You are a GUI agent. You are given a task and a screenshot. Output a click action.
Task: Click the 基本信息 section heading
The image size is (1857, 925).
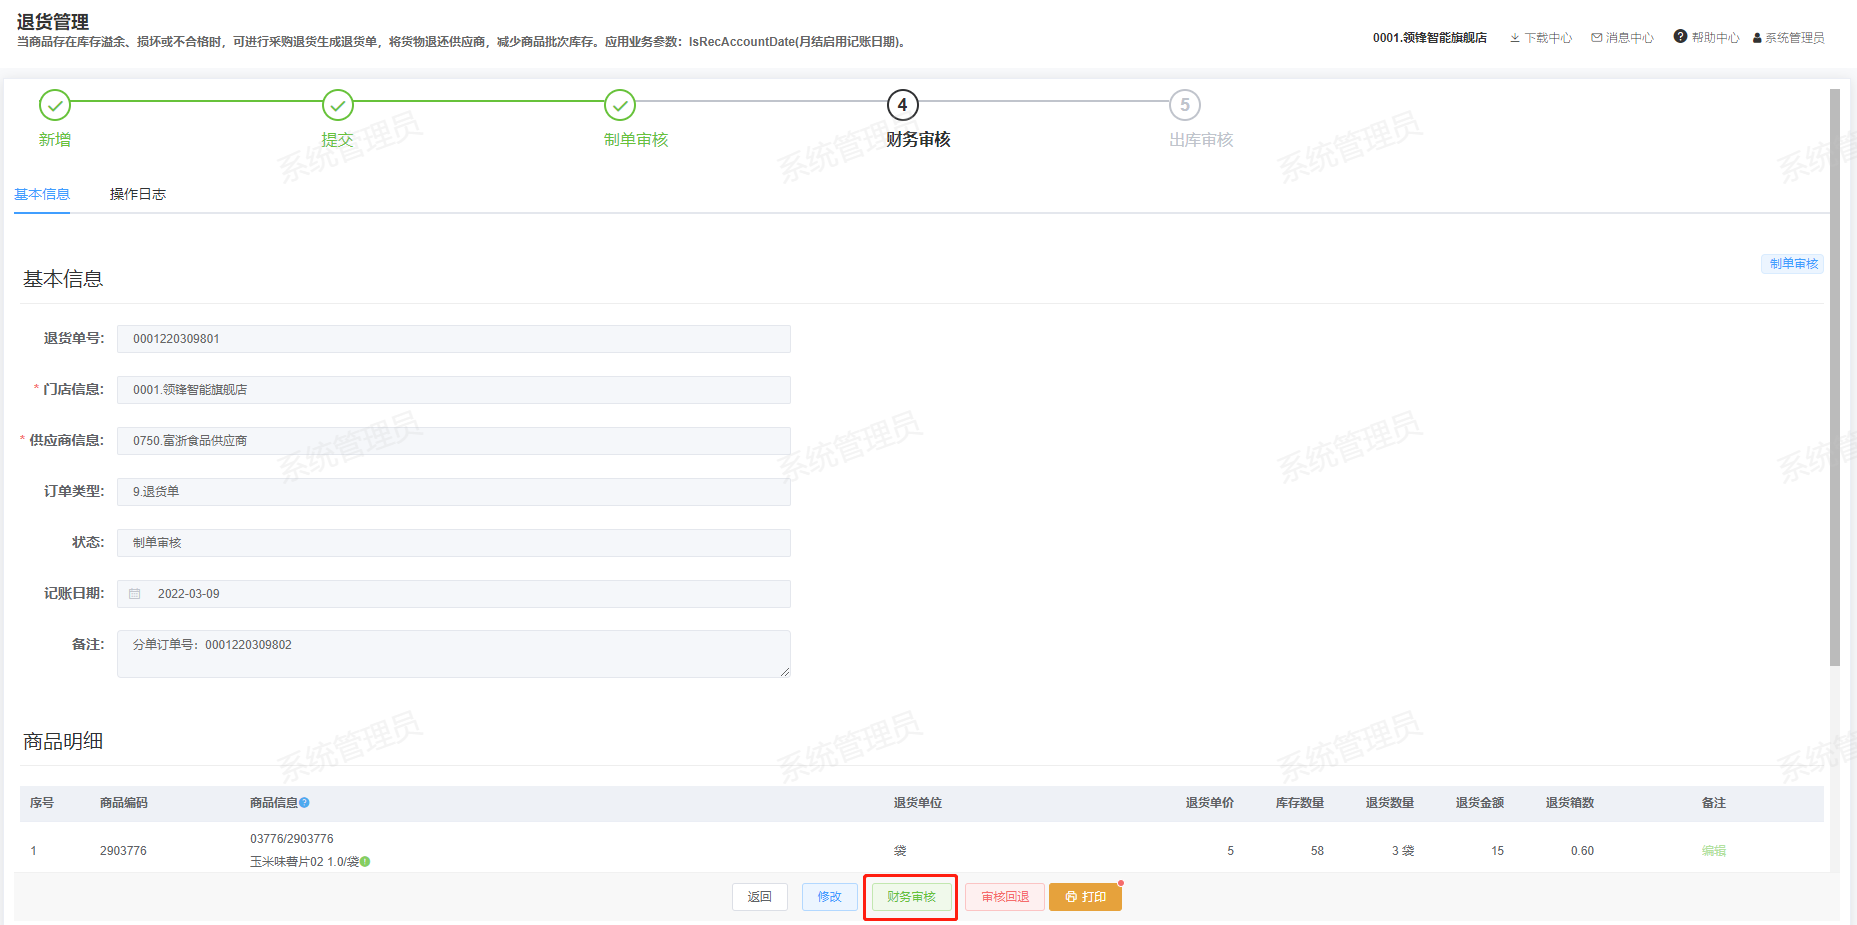pos(63,279)
